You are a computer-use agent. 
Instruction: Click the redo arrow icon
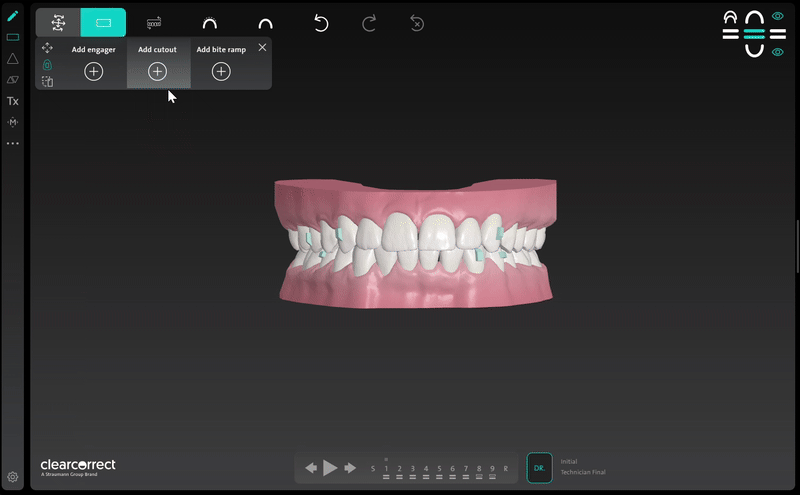tap(369, 23)
